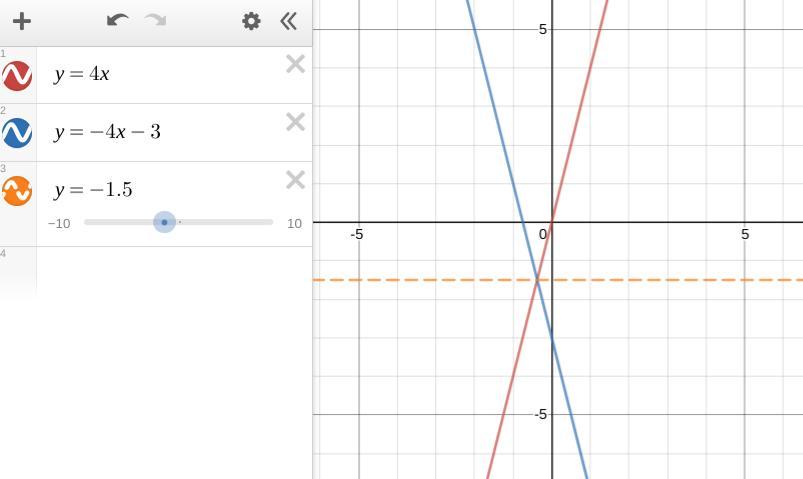
Task: Click the slider thumb for y = -1.5
Action: [x=164, y=222]
